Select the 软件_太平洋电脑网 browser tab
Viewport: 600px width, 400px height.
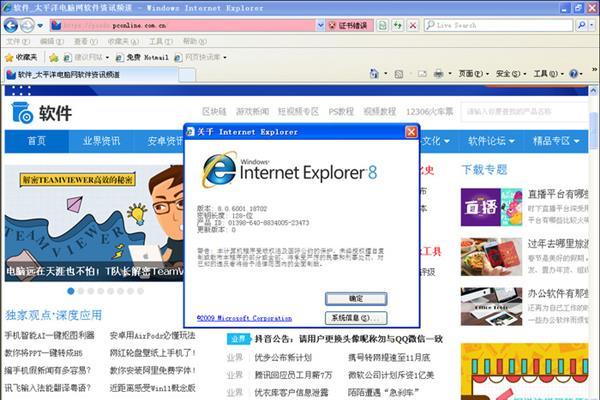pos(91,74)
